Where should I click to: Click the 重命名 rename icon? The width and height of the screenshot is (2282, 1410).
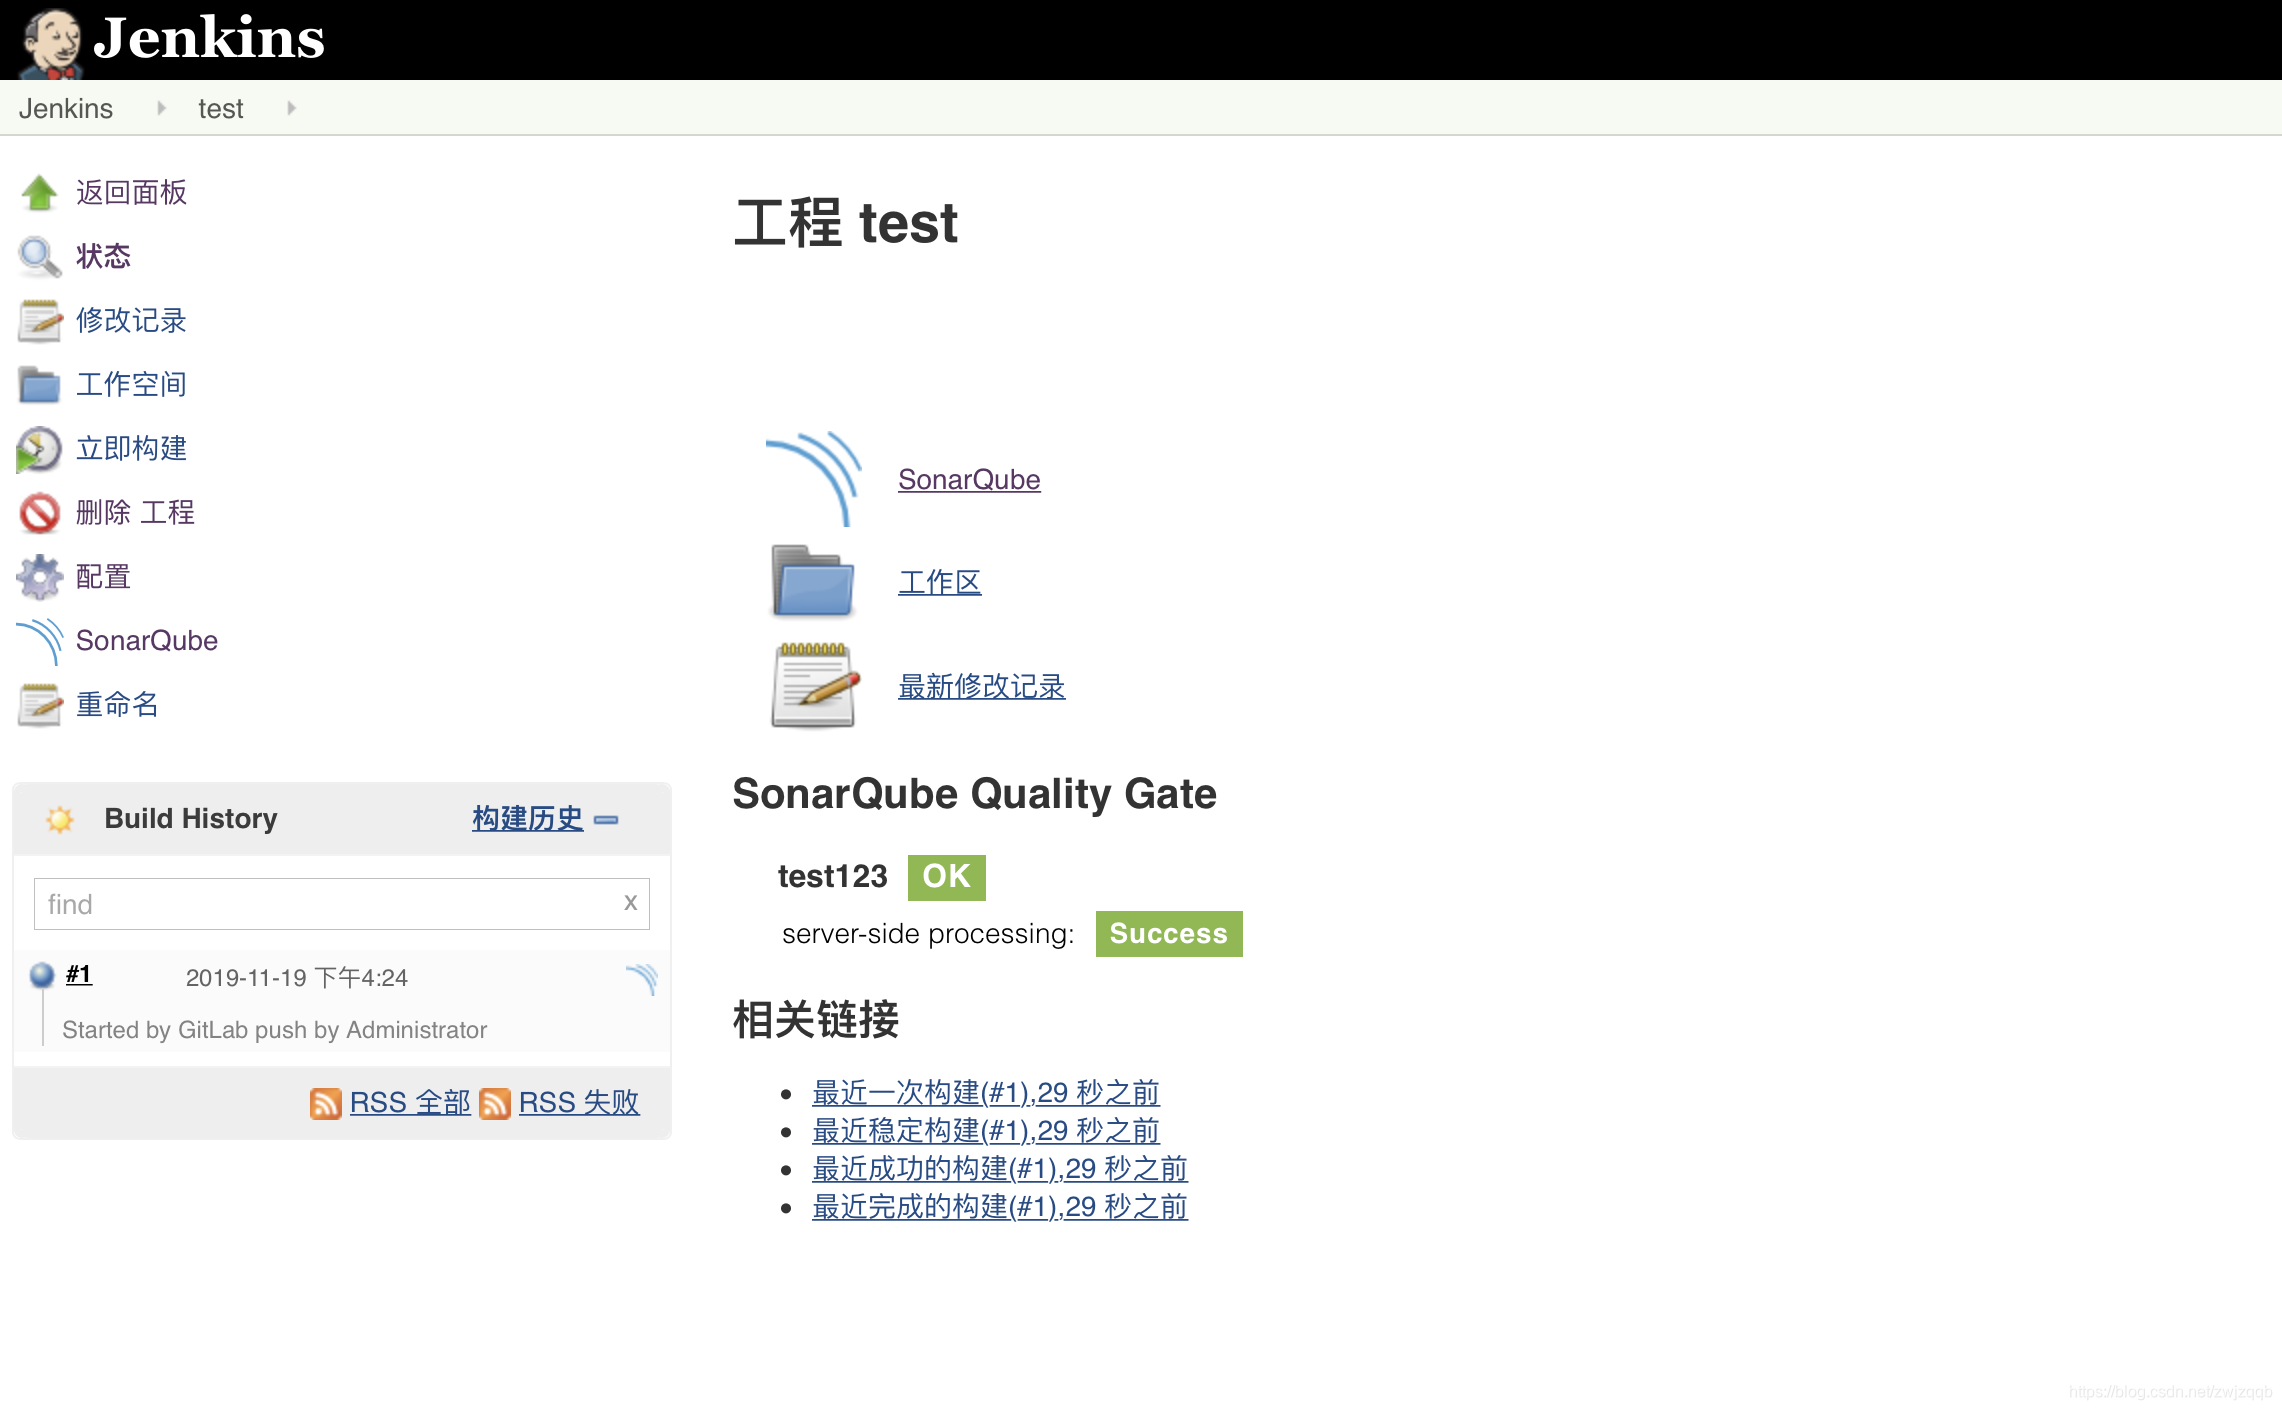pyautogui.click(x=38, y=705)
